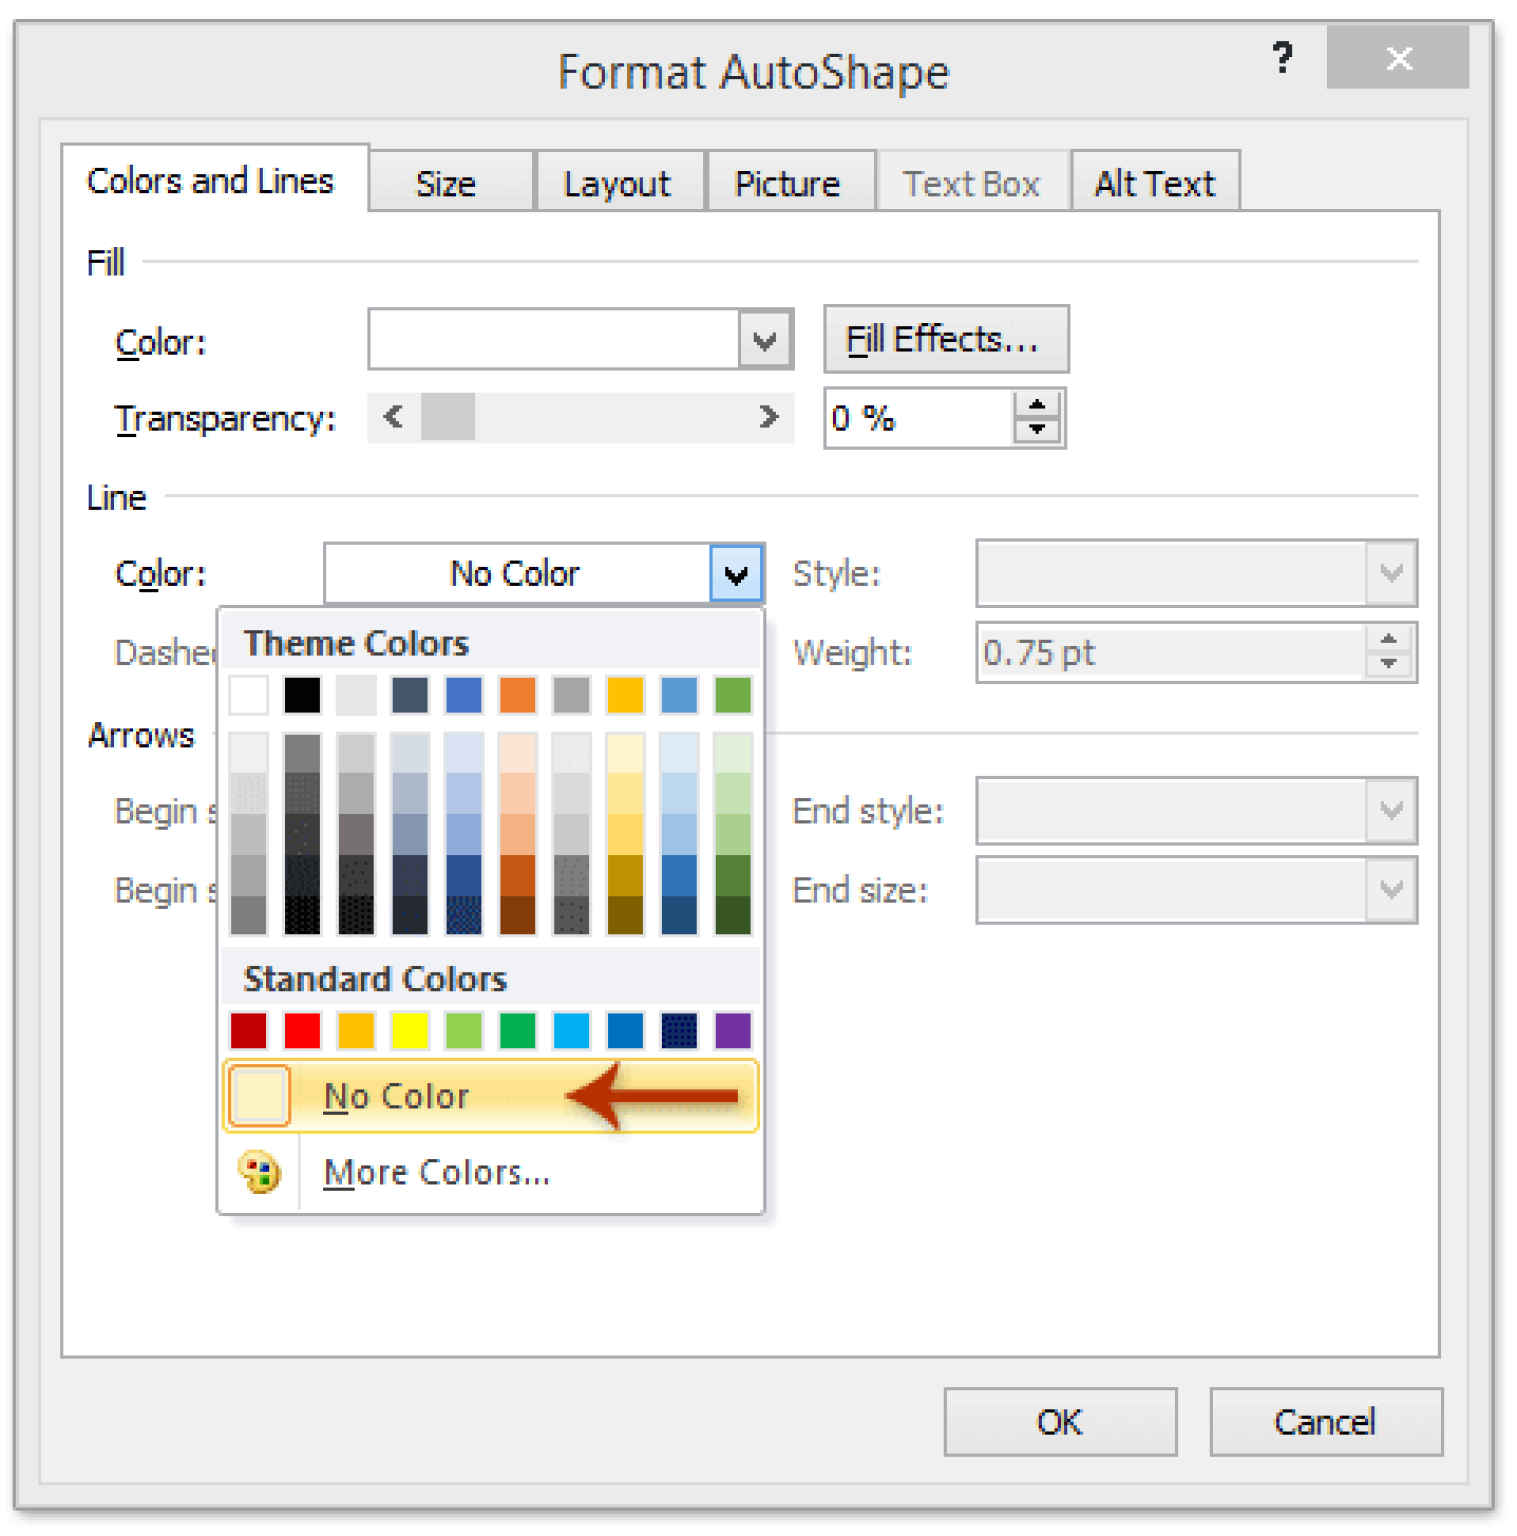Collapse the Line Color dropdown
This screenshot has height=1536, width=1517.
pyautogui.click(x=737, y=573)
